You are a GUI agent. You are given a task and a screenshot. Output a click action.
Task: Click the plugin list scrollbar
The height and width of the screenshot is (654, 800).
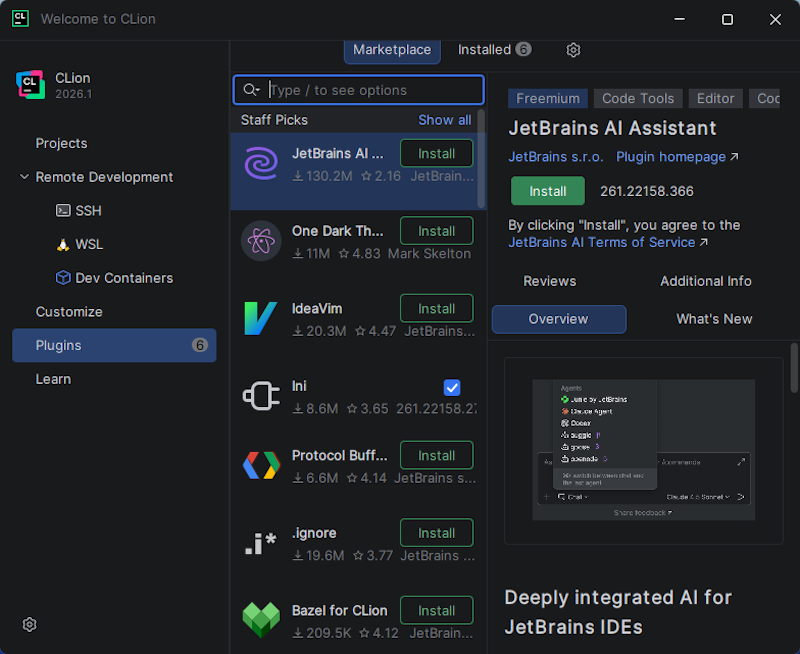[481, 158]
